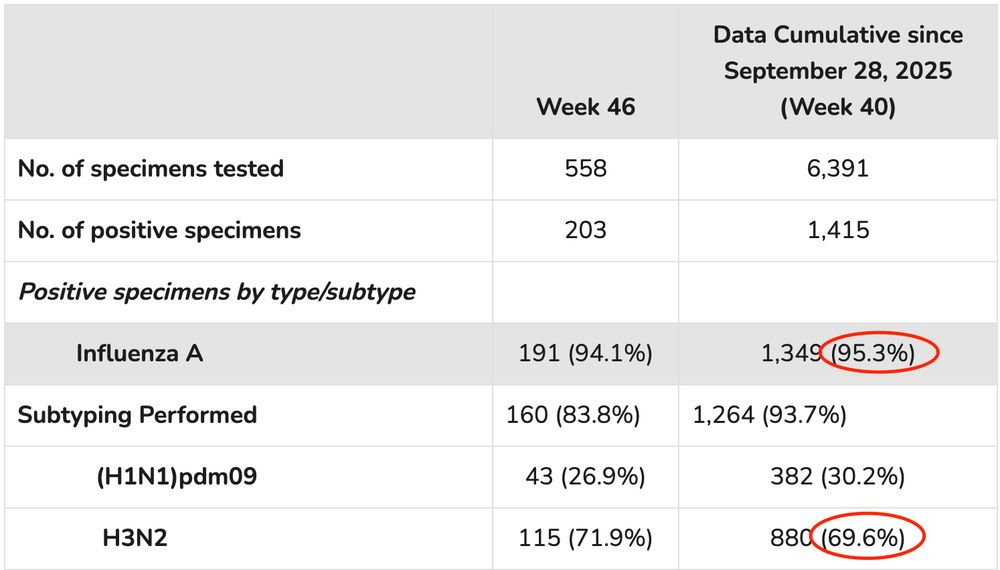This screenshot has height=570, width=1000.
Task: Click the 160 (83.8%) subtyping cell
Action: click(573, 415)
